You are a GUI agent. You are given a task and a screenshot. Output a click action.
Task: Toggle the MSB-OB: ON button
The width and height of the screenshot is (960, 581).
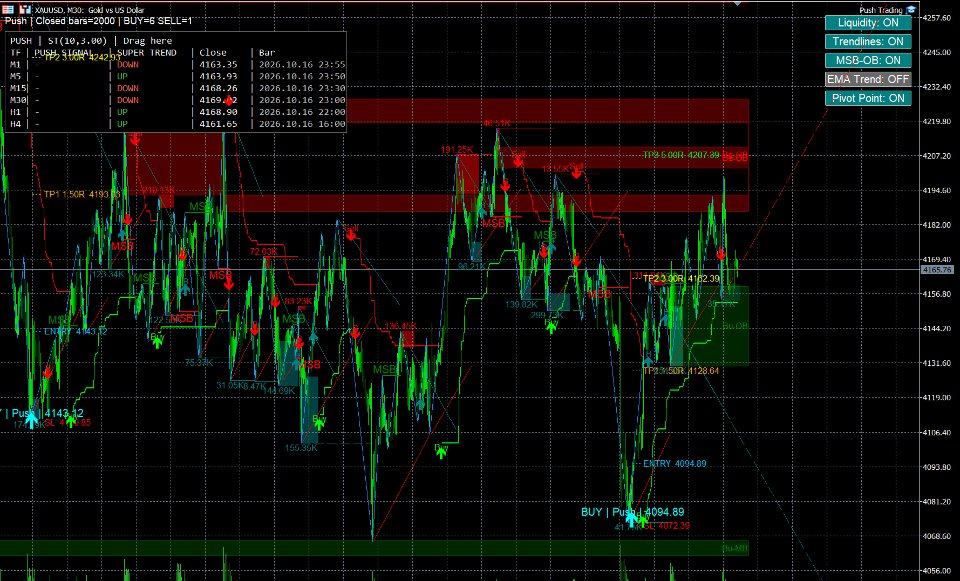click(868, 61)
